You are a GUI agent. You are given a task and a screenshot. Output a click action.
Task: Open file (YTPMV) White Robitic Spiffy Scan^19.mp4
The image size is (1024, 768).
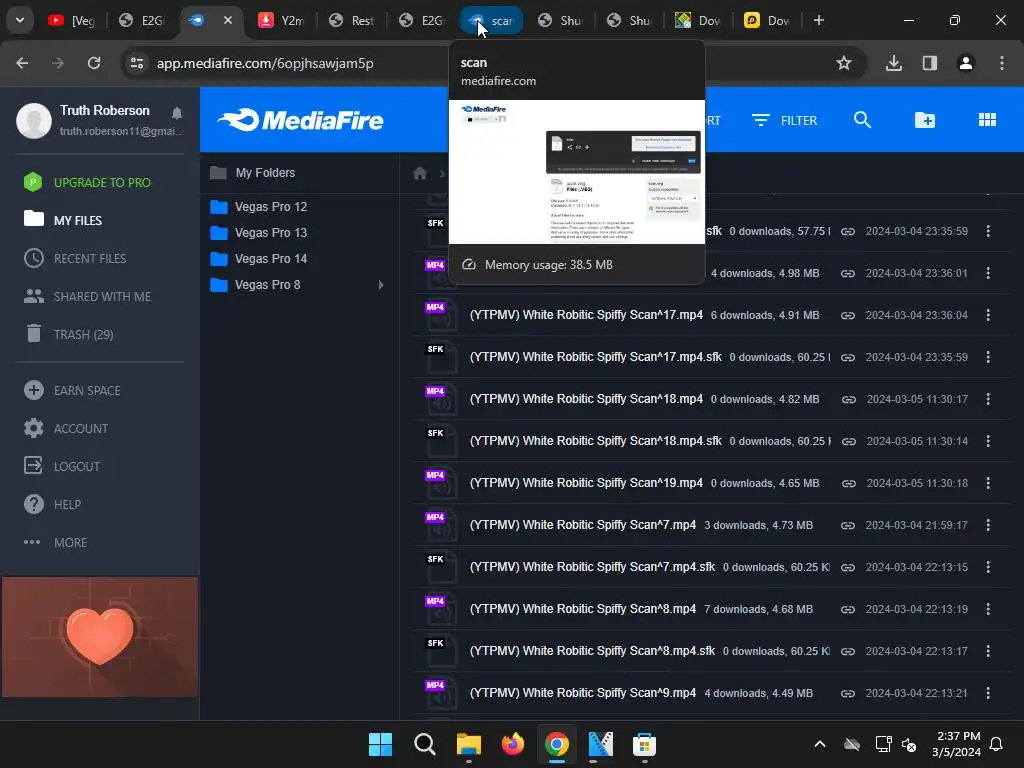click(x=586, y=483)
